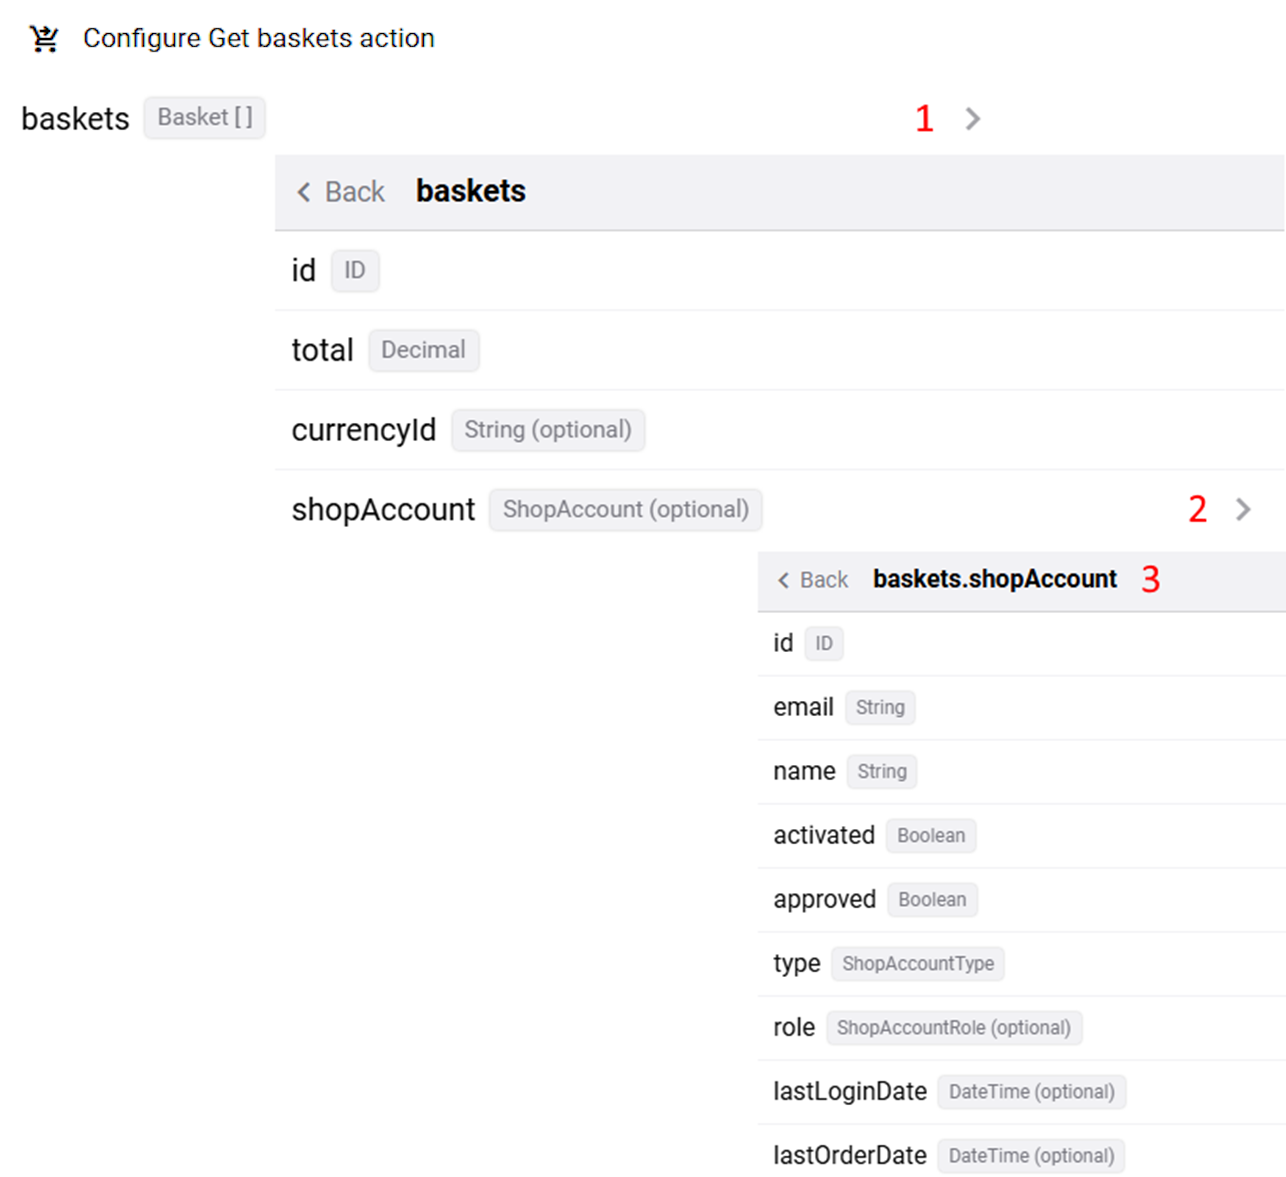Click the ShopAccountType type badge
This screenshot has width=1286, height=1177.
(917, 964)
